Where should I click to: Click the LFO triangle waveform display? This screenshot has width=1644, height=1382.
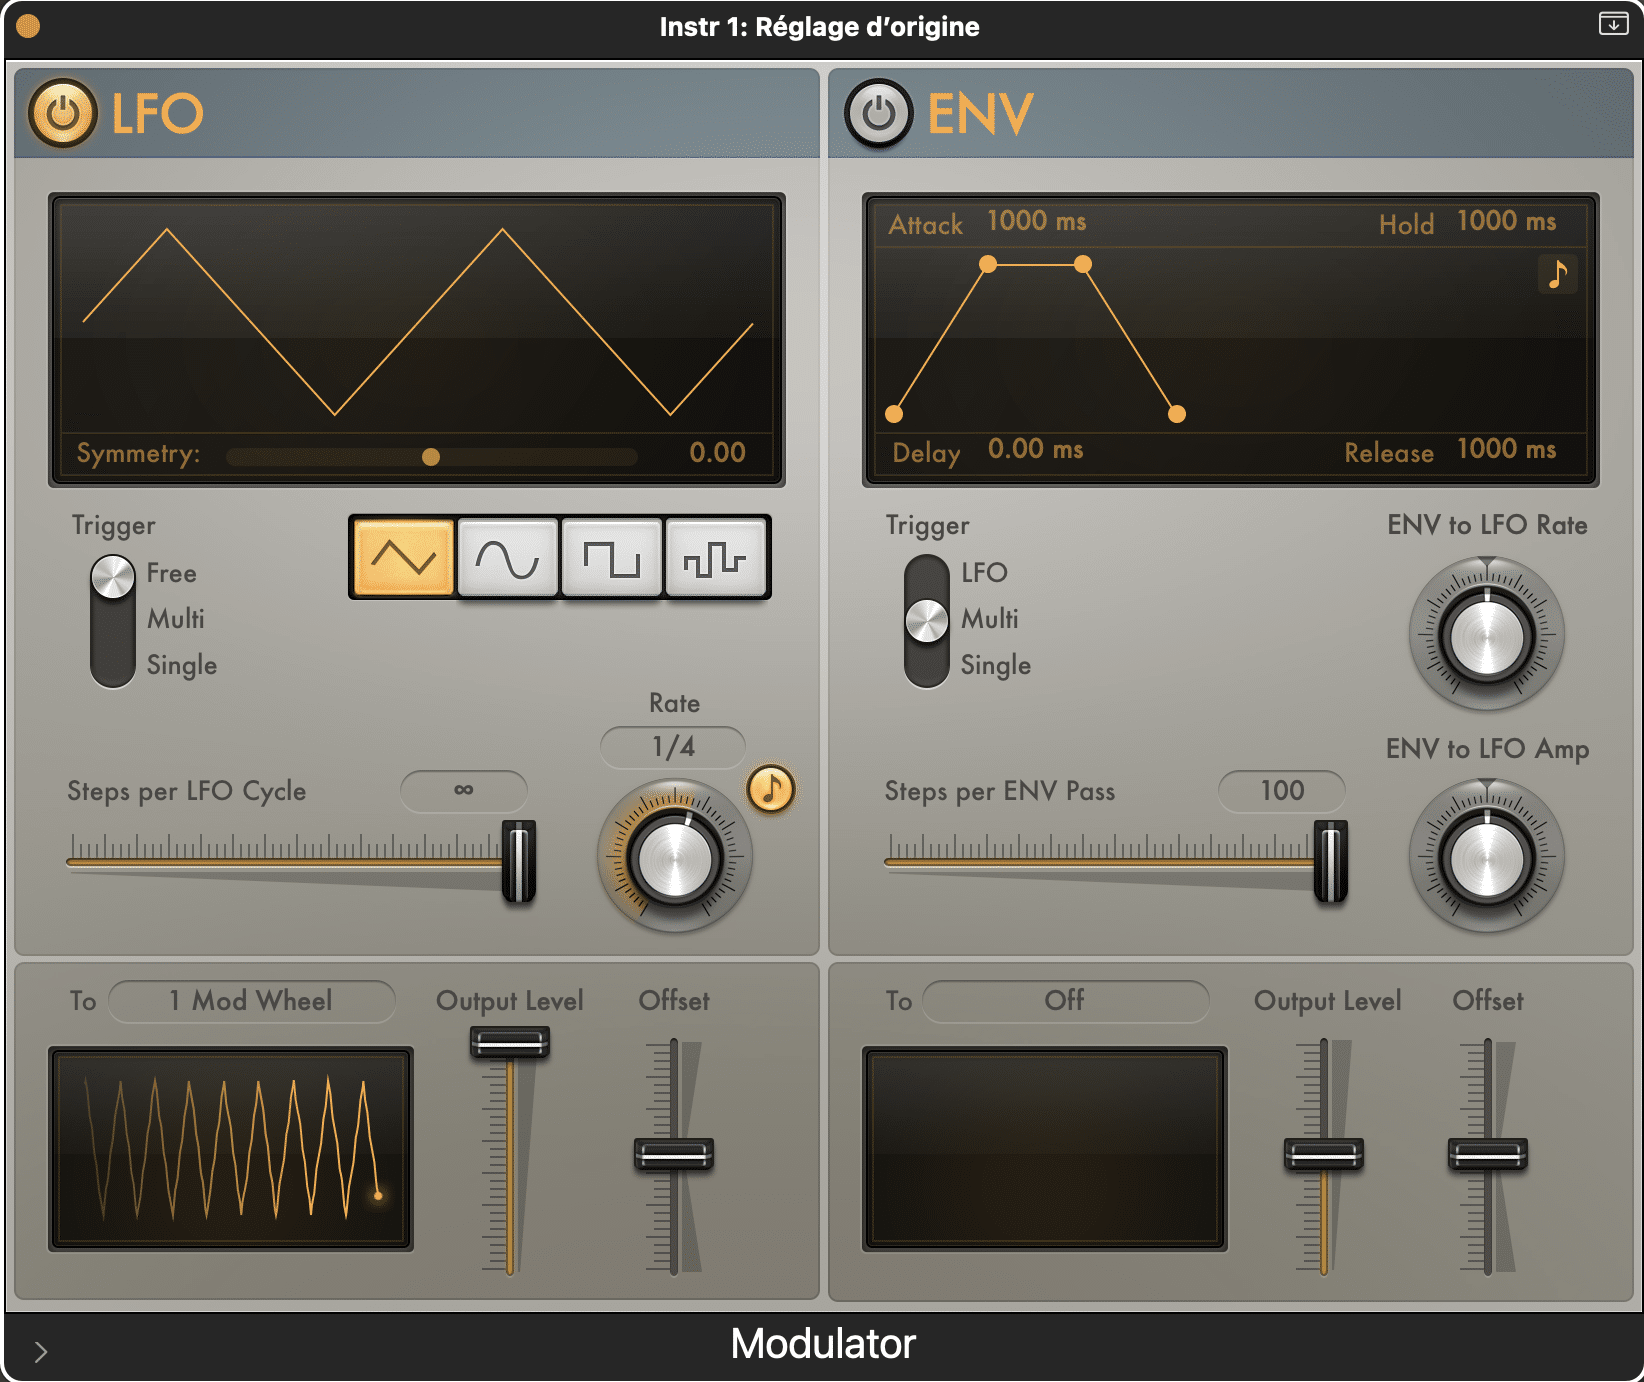(417, 318)
